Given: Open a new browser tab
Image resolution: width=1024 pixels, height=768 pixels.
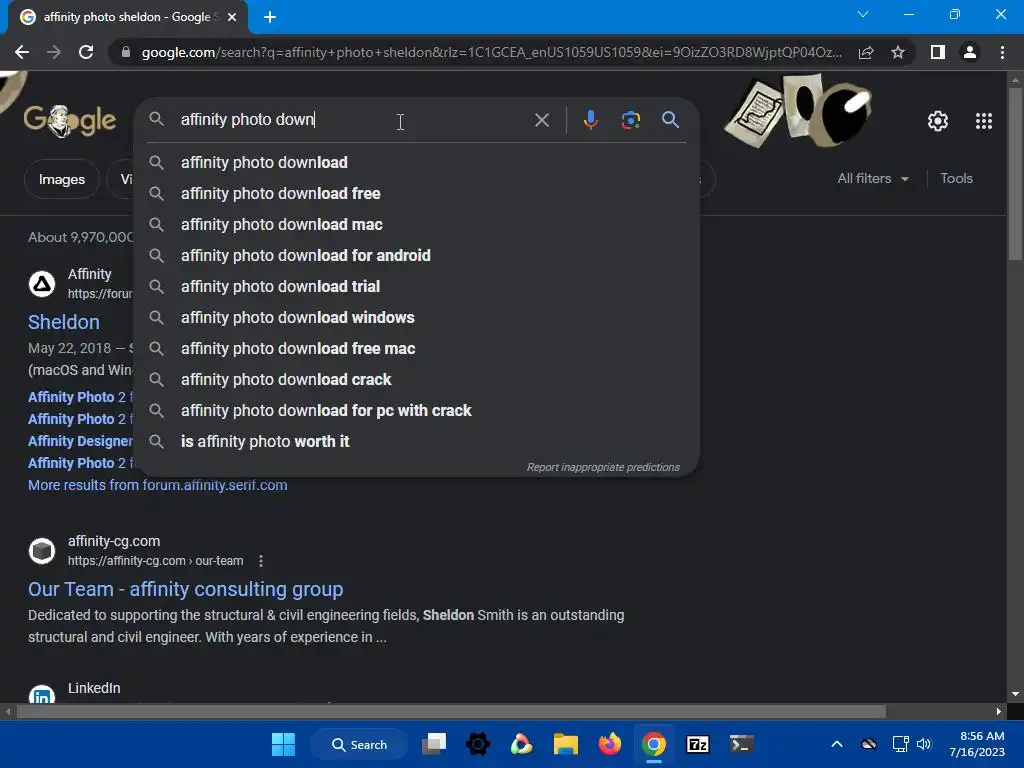Looking at the screenshot, I should [x=270, y=17].
